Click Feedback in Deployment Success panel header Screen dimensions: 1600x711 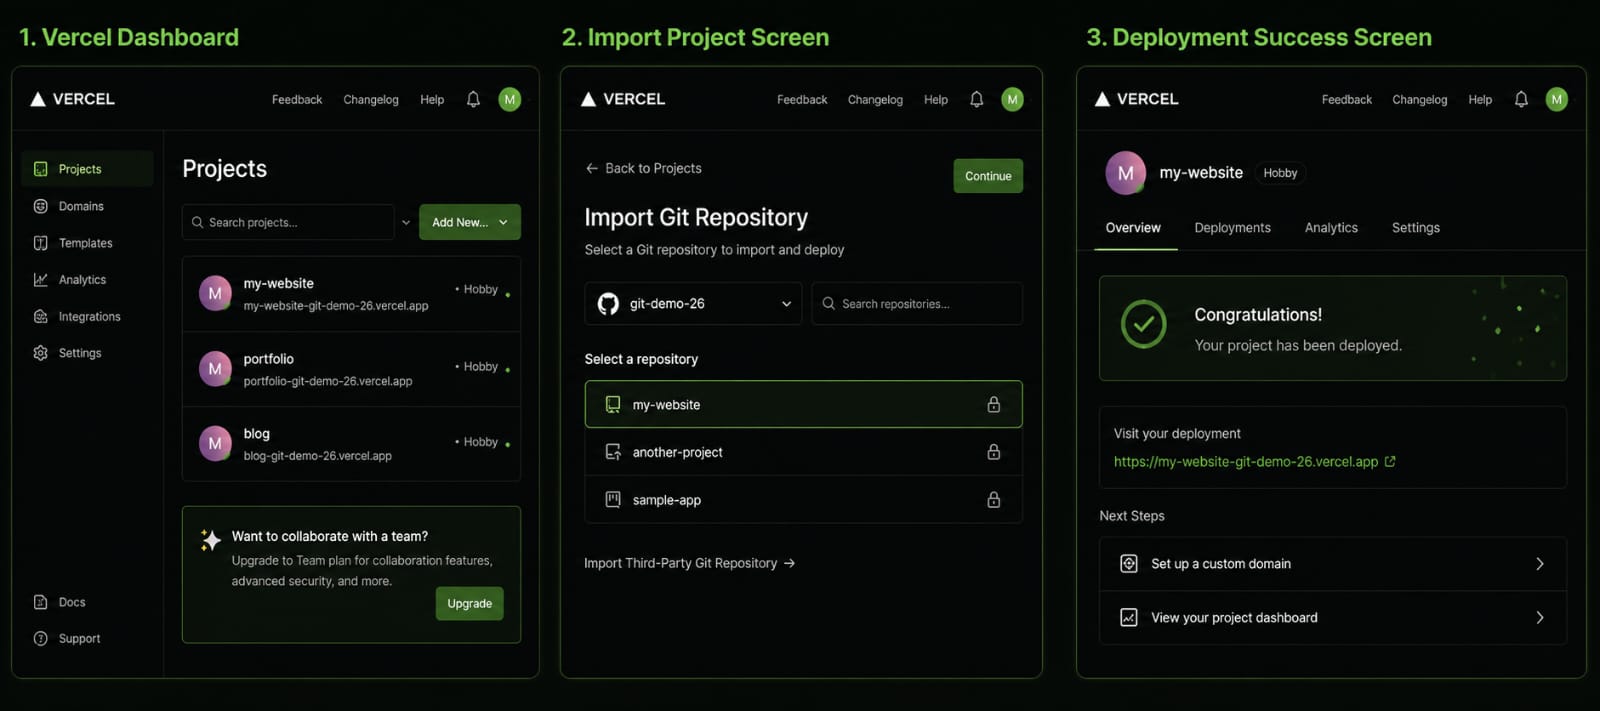pos(1347,99)
